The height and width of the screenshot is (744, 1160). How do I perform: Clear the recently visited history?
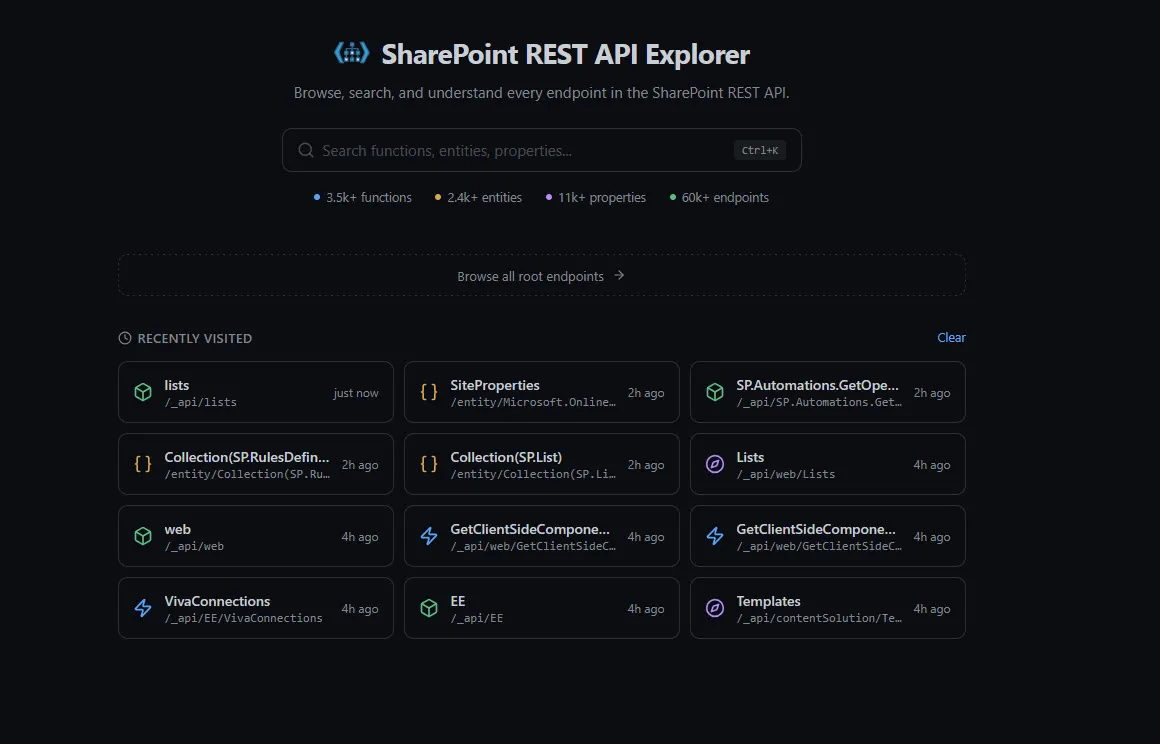951,337
